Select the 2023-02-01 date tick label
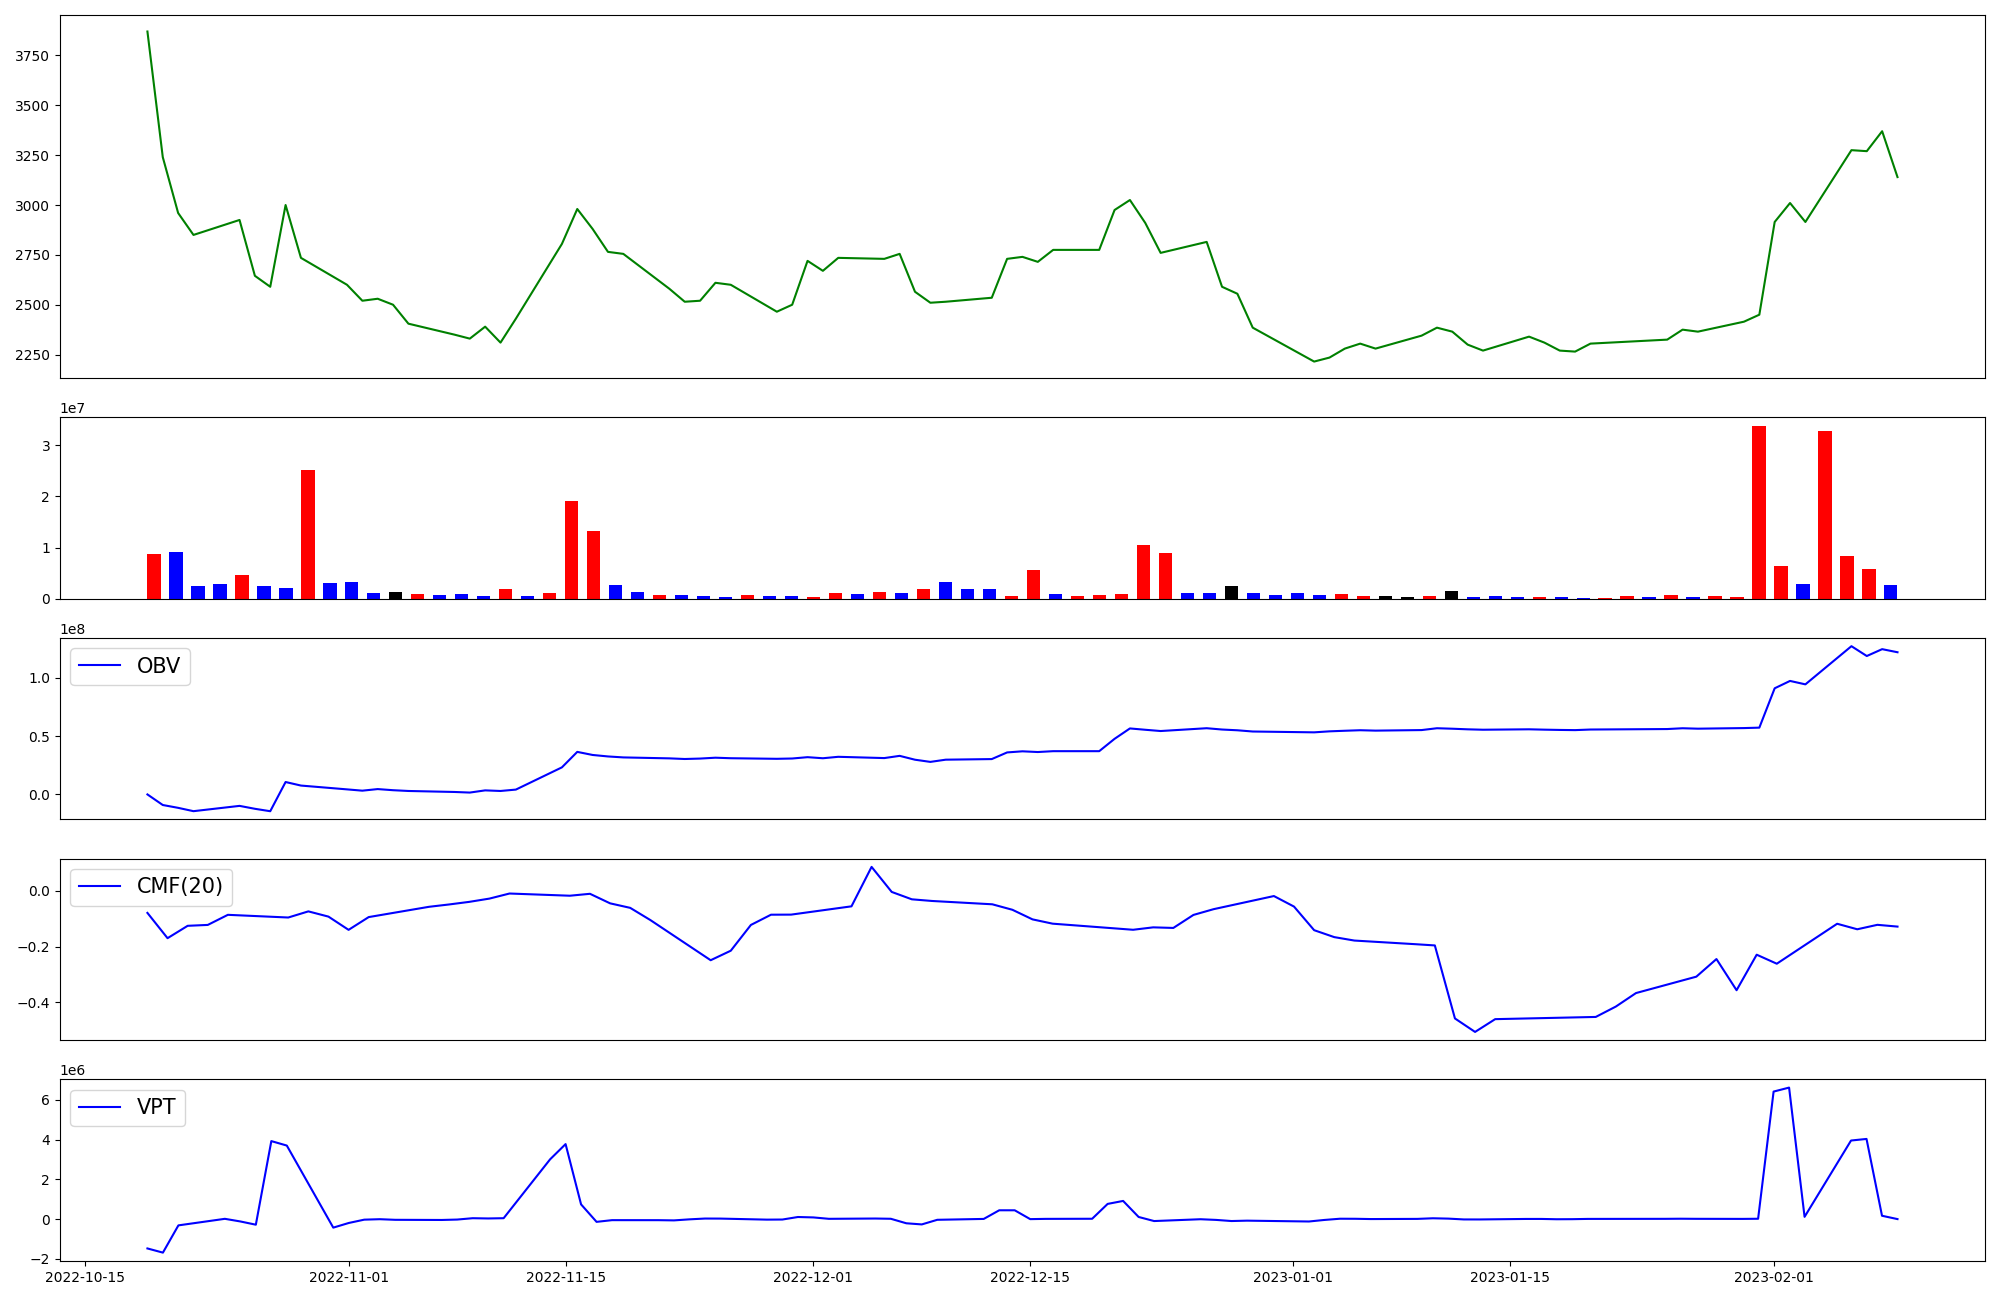This screenshot has height=1300, width=2000. coord(1774,1277)
